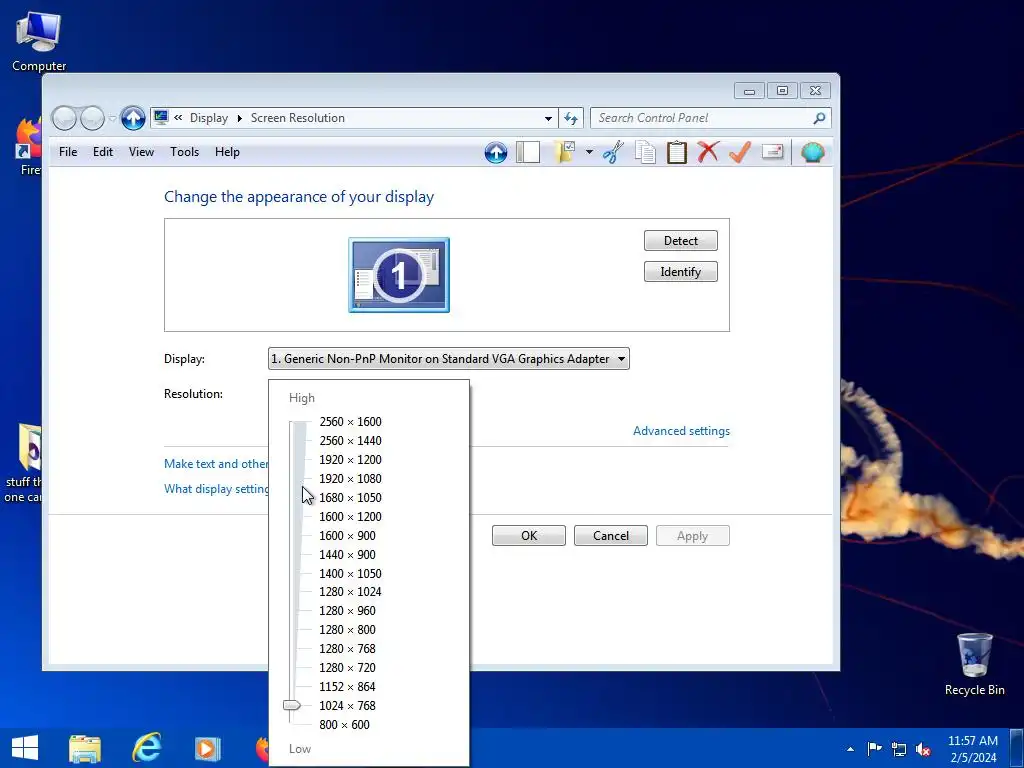The height and width of the screenshot is (768, 1024).
Task: Click the Action Center flag tray icon
Action: 874,748
